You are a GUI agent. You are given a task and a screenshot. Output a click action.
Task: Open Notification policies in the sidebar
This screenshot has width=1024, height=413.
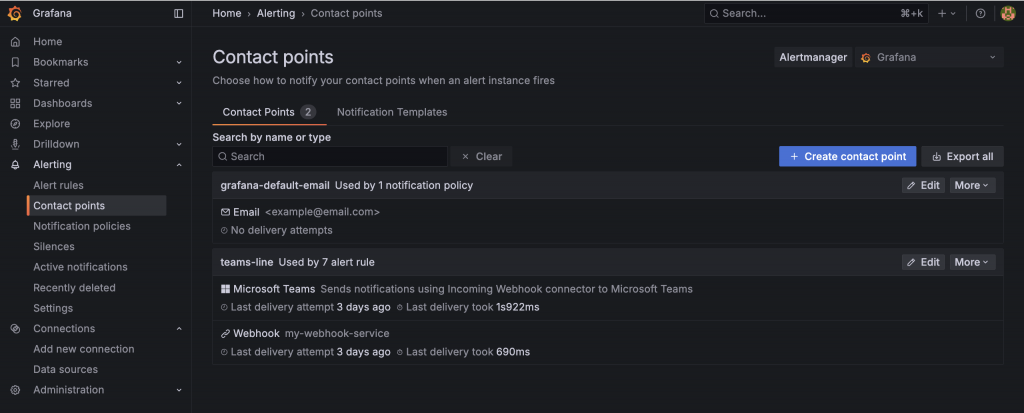[82, 226]
